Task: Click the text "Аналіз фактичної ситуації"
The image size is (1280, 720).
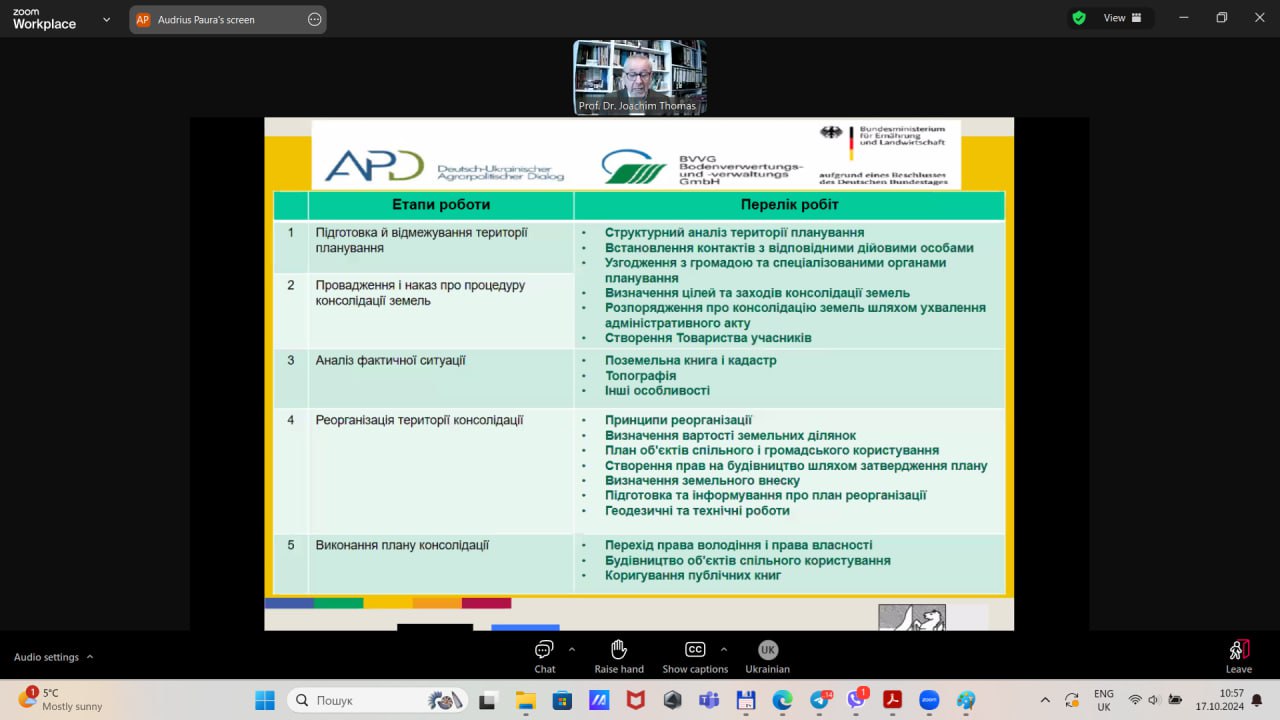Action: [x=391, y=360]
